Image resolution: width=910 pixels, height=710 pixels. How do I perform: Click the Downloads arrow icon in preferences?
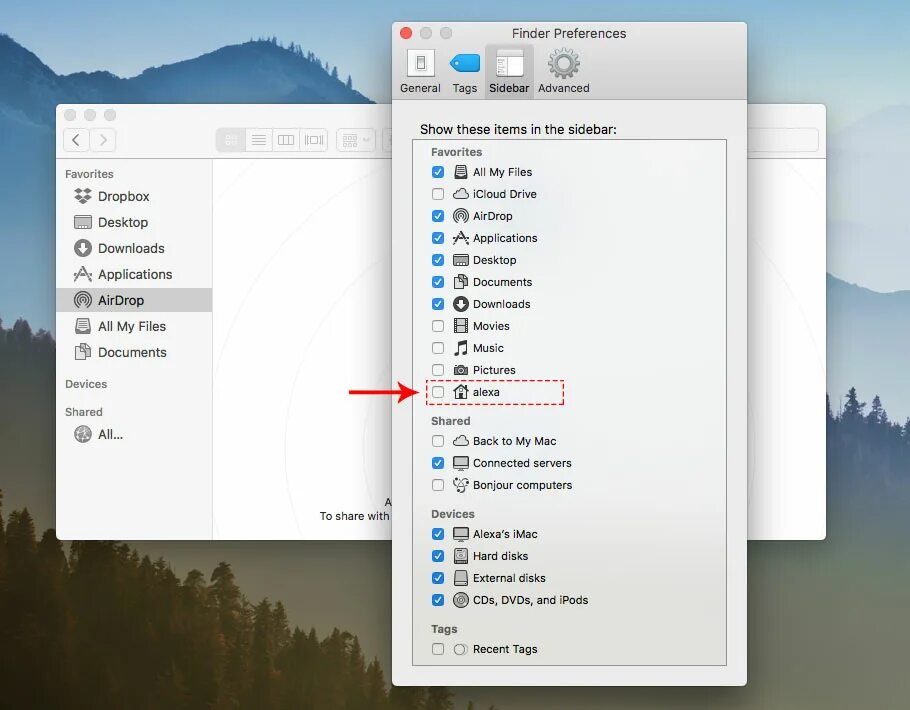461,304
